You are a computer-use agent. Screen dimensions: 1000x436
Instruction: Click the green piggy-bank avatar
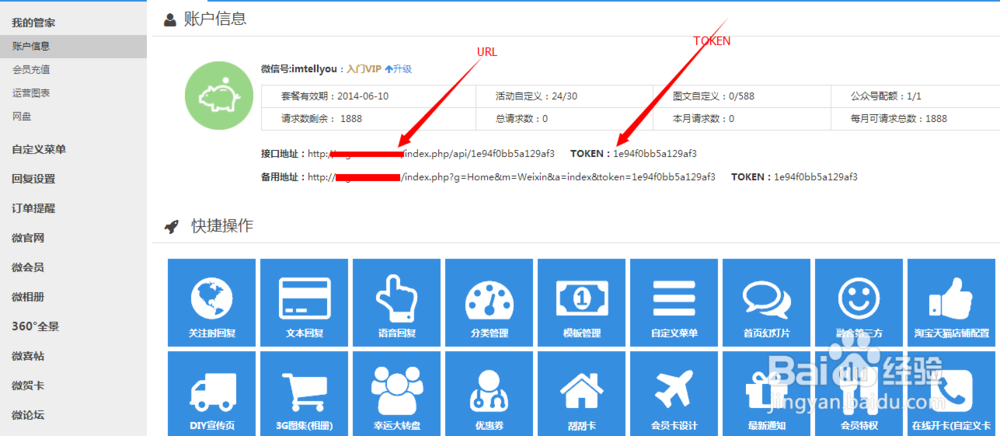point(218,95)
